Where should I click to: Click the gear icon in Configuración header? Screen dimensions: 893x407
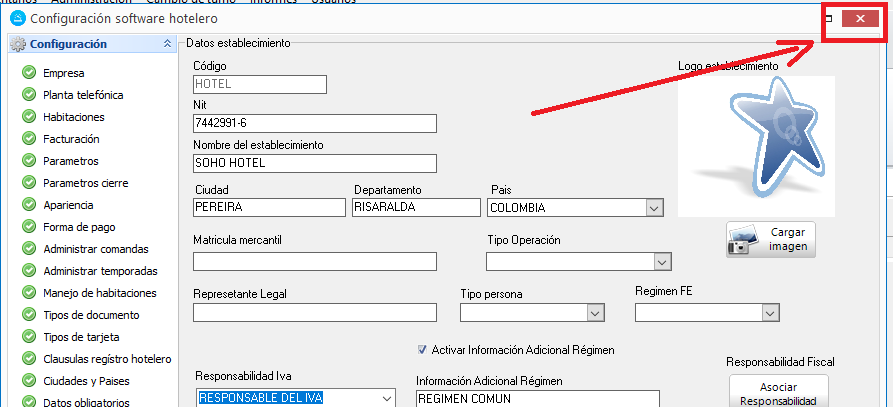[18, 44]
